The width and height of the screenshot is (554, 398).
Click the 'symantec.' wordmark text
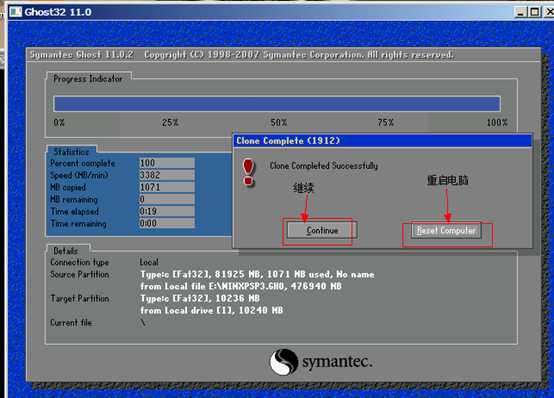pos(337,362)
